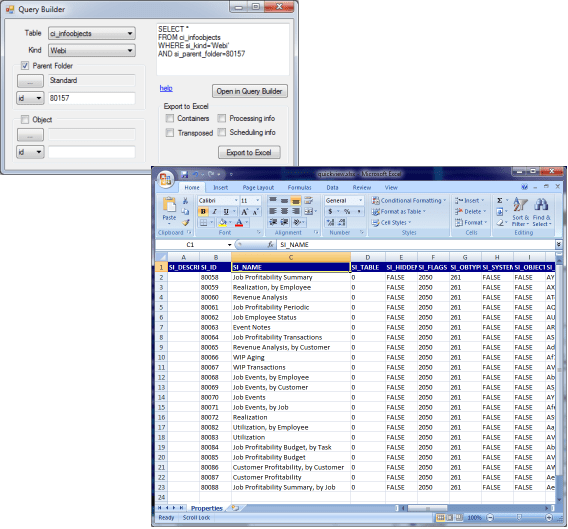
Task: Click the Decrease Indent icon
Action: 273,222
